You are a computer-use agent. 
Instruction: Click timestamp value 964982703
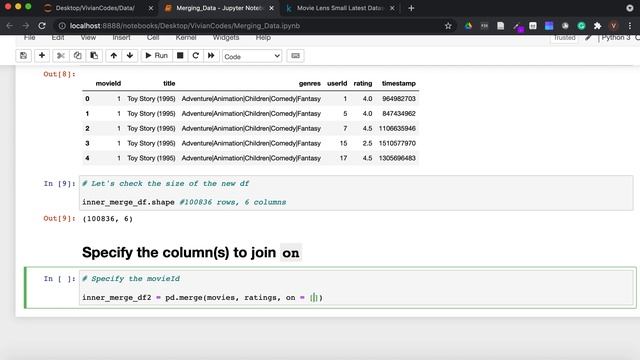[399, 99]
